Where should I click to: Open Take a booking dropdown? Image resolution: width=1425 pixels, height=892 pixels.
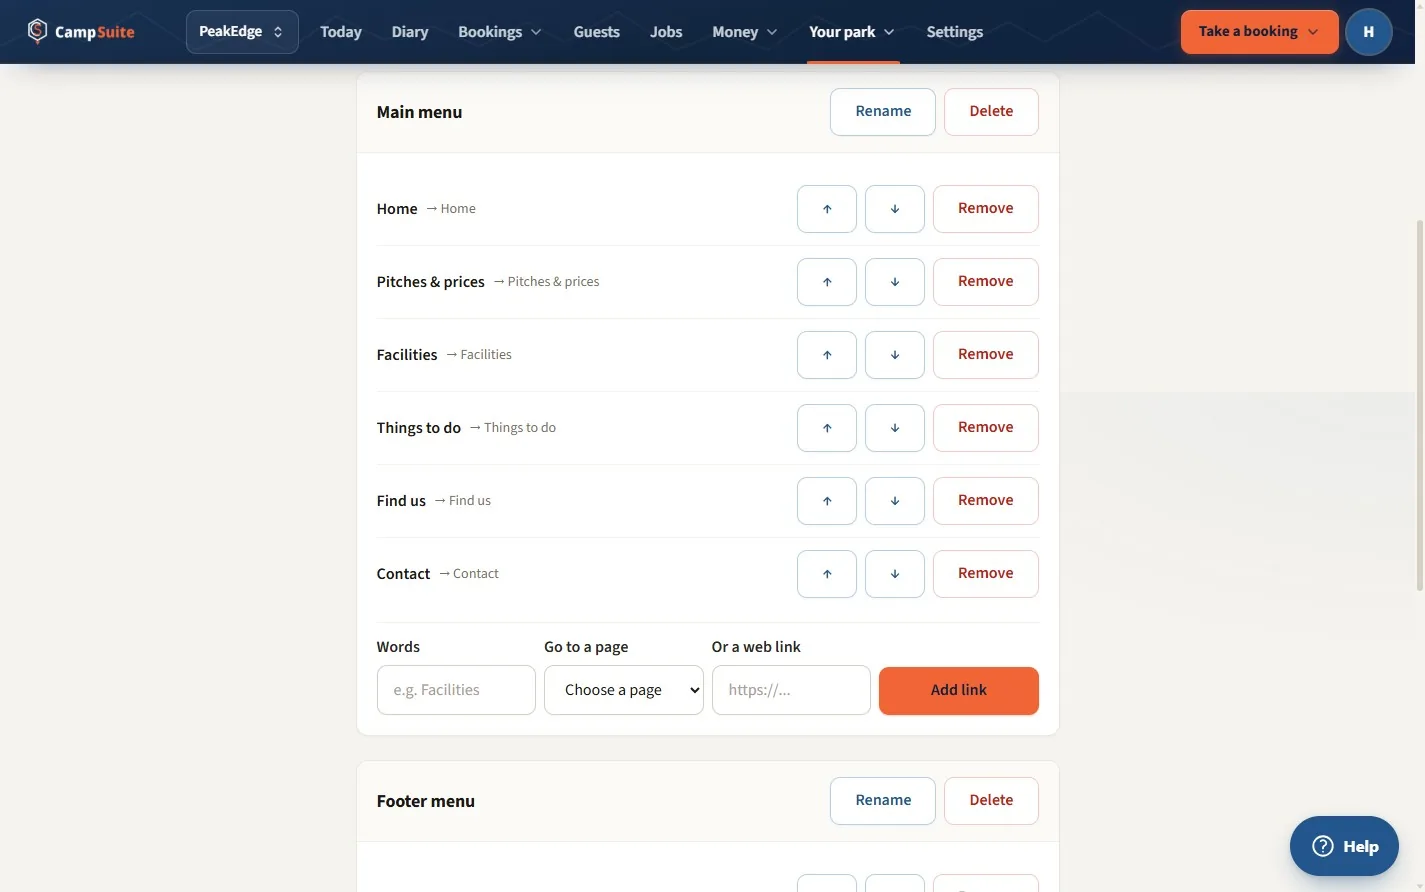tap(1259, 32)
